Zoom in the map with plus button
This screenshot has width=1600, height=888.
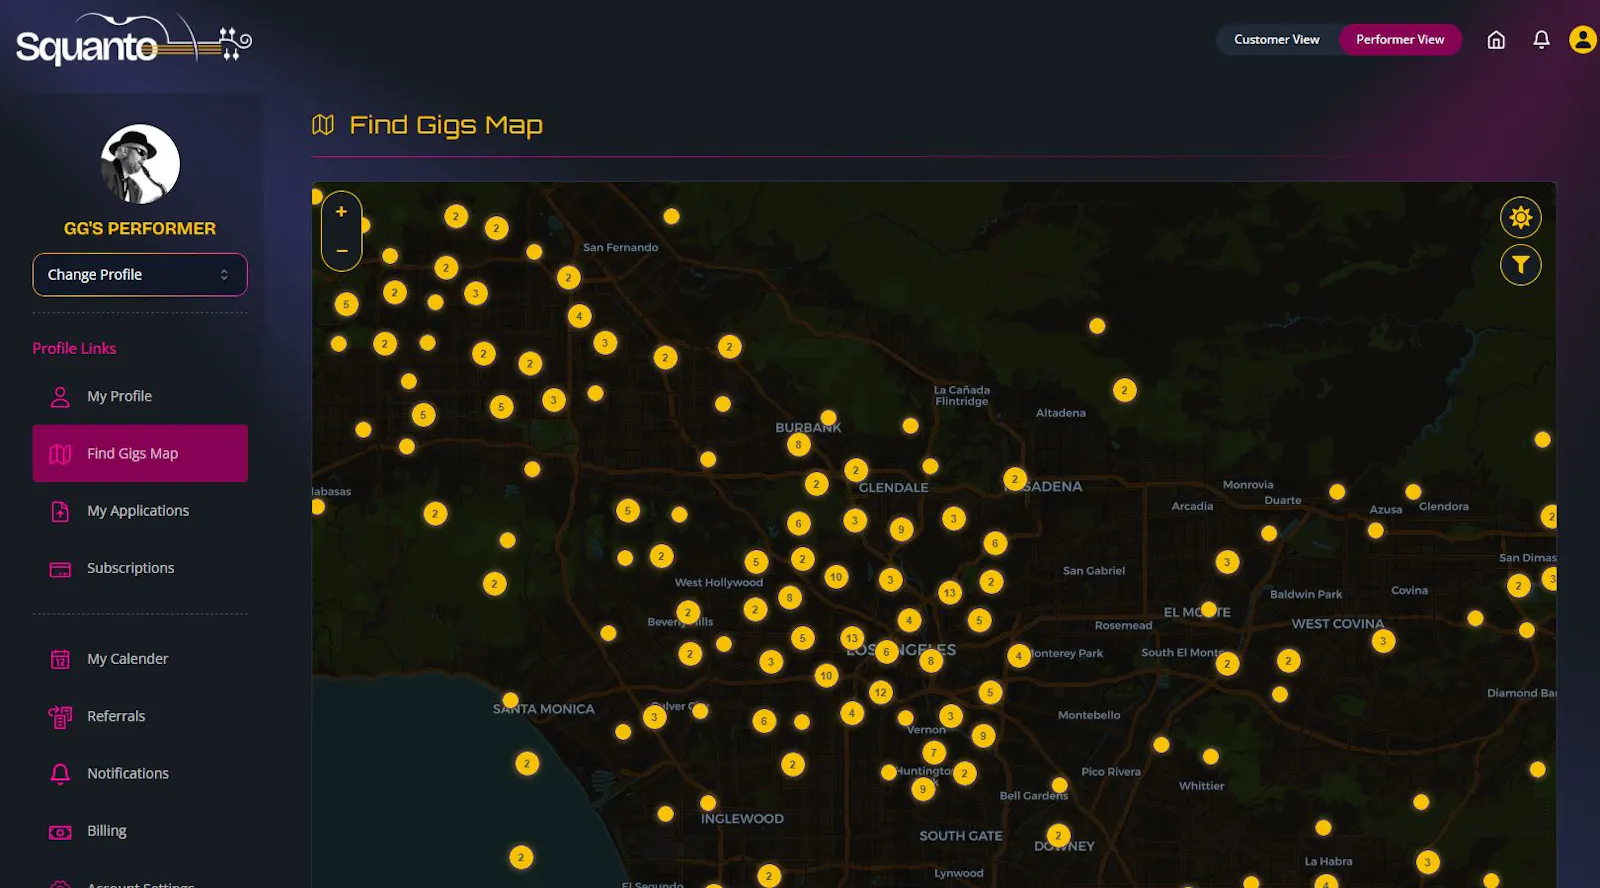click(341, 212)
